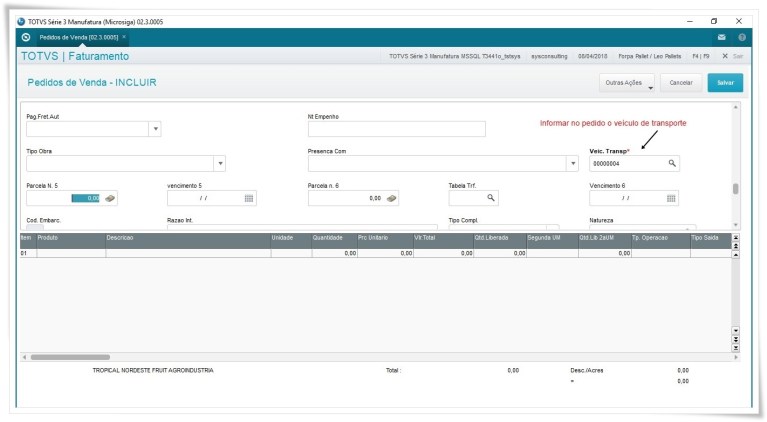767x422 pixels.
Task: Click the Parcela N. 5 calculator icon
Action: pyautogui.click(x=111, y=198)
